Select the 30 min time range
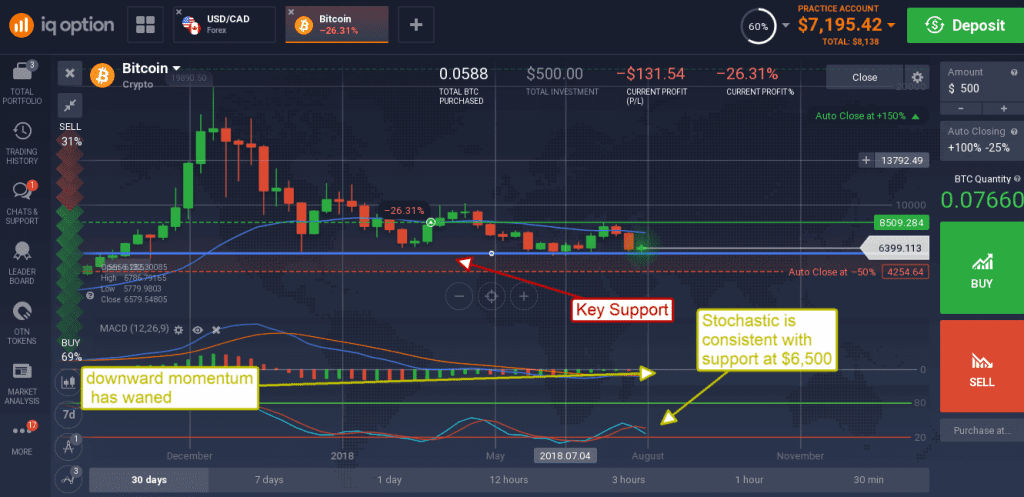Screen dimensions: 1024x497 (869, 480)
